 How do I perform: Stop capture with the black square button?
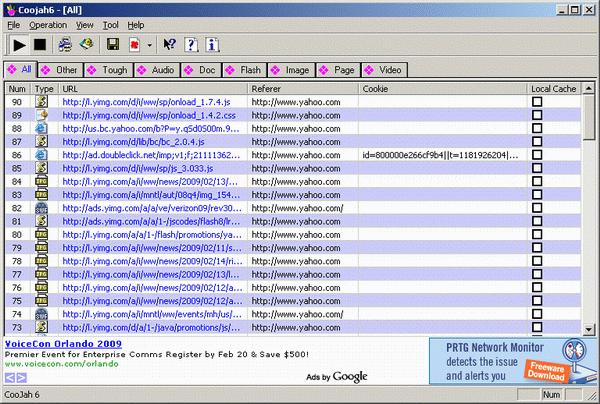point(40,45)
